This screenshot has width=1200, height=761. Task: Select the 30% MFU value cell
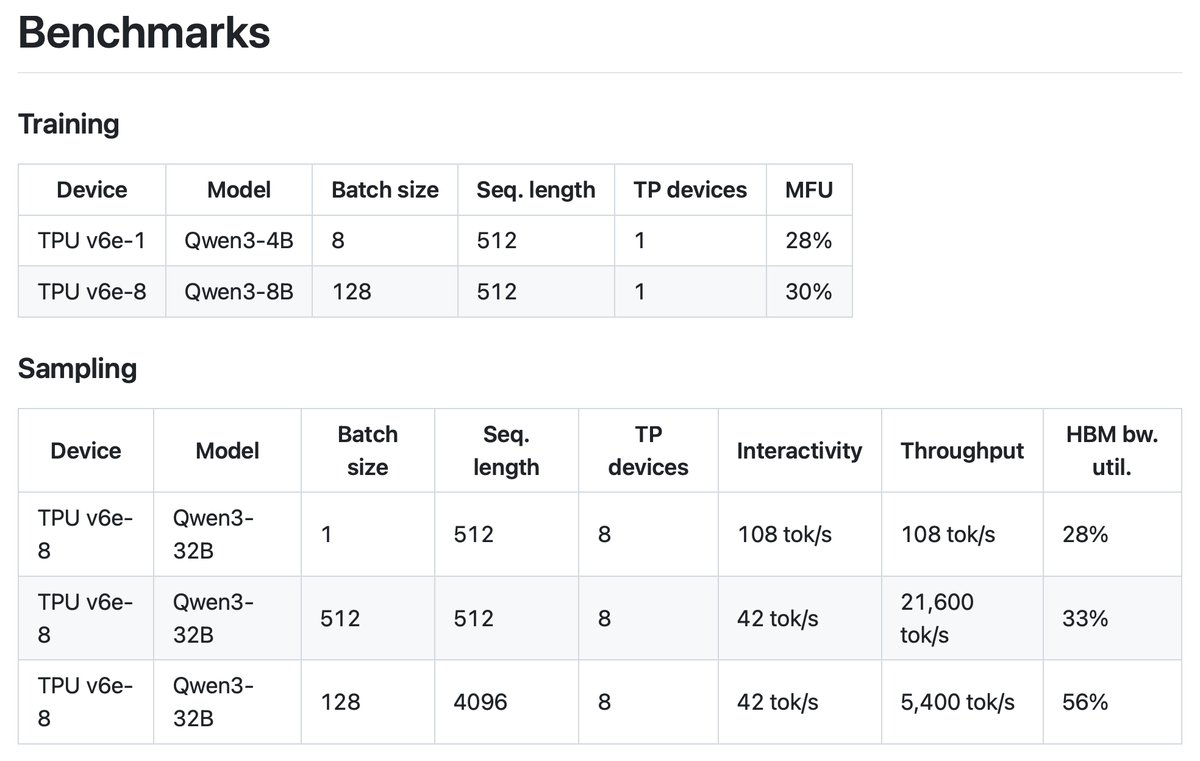[808, 292]
